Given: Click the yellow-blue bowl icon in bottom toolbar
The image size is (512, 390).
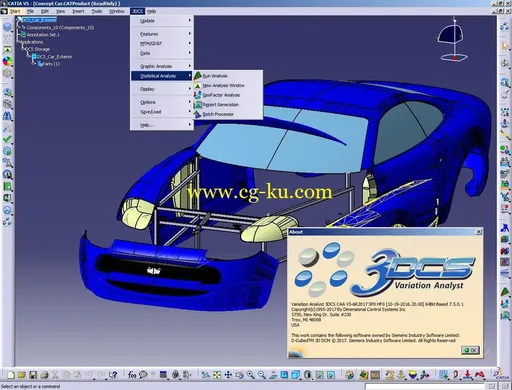Looking at the screenshot, I should (x=413, y=375).
